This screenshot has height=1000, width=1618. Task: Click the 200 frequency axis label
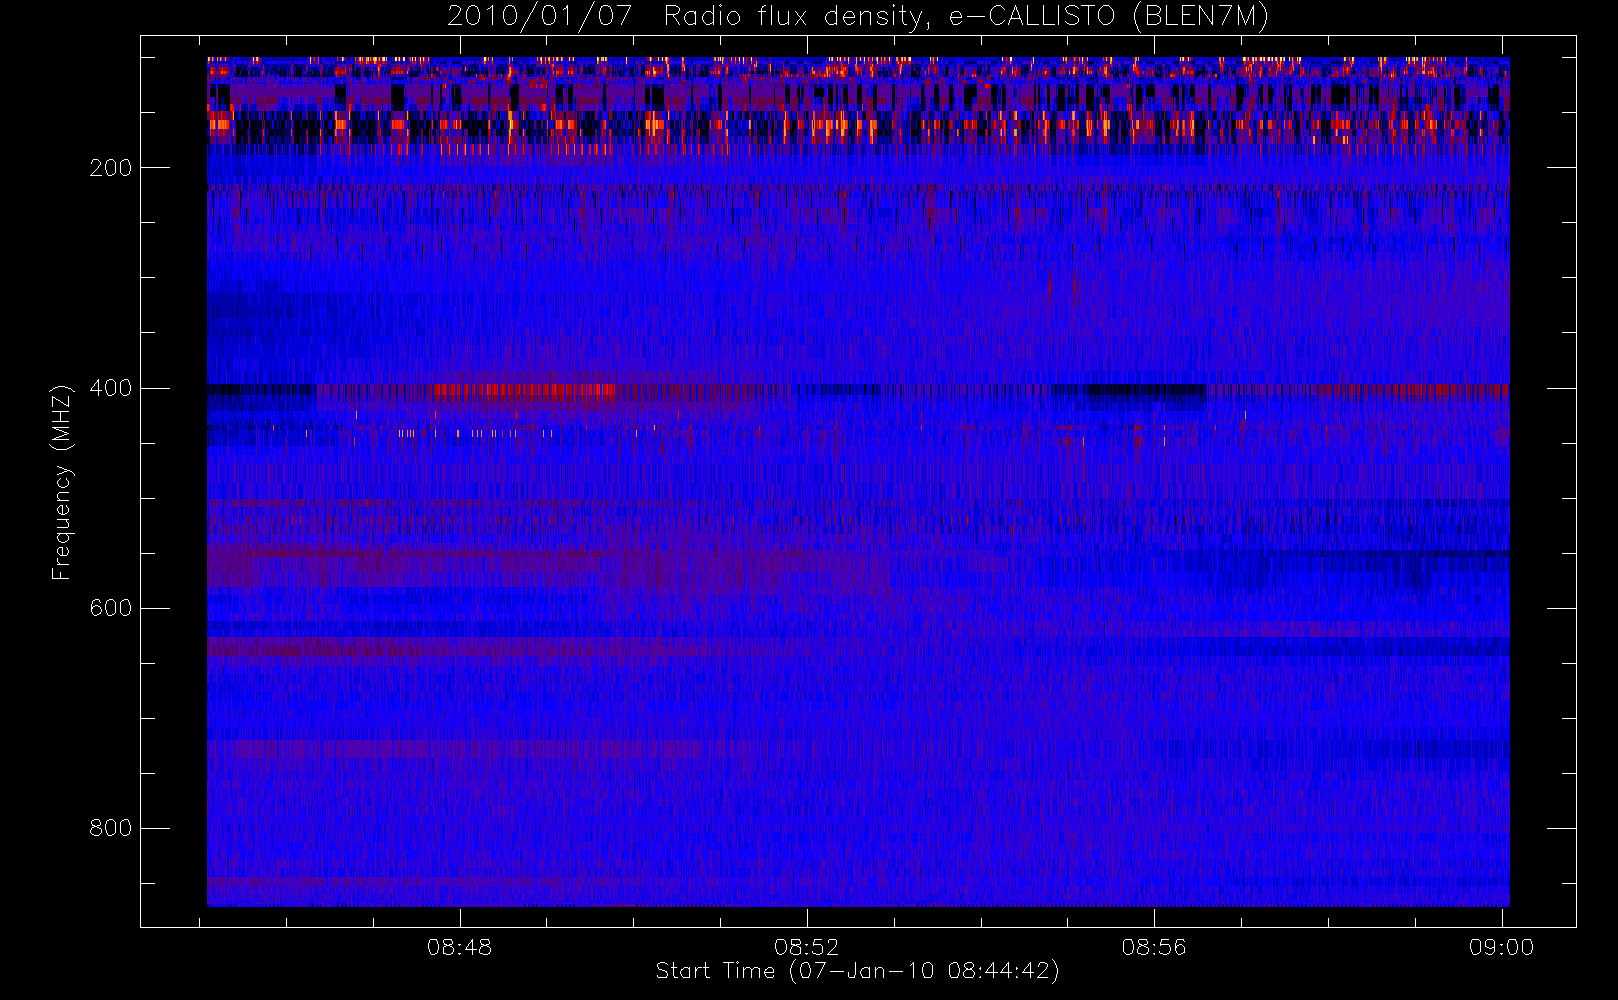point(110,168)
